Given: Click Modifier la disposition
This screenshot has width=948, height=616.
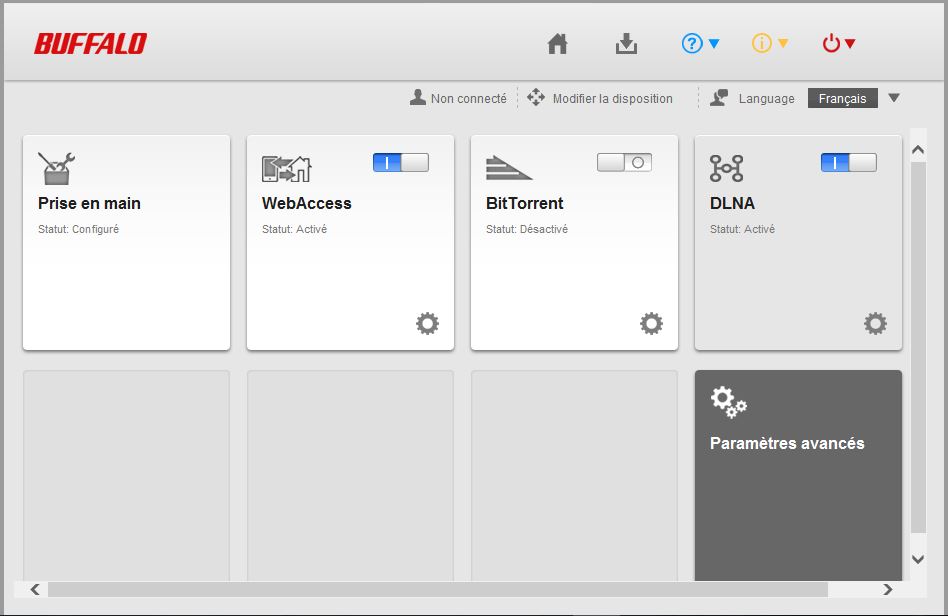Looking at the screenshot, I should point(612,99).
